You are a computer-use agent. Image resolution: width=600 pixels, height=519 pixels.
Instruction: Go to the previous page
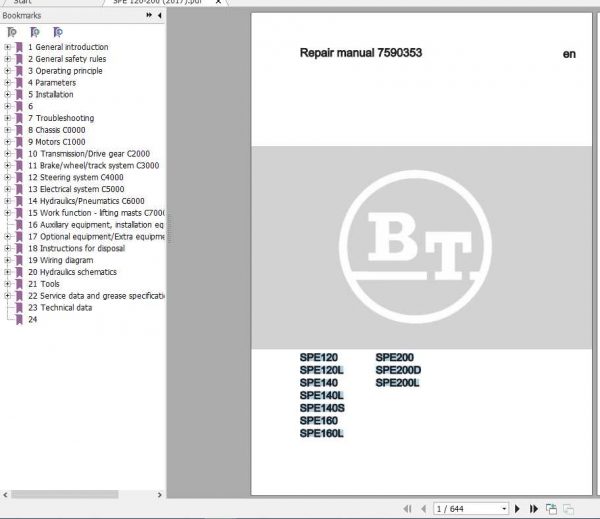click(424, 509)
